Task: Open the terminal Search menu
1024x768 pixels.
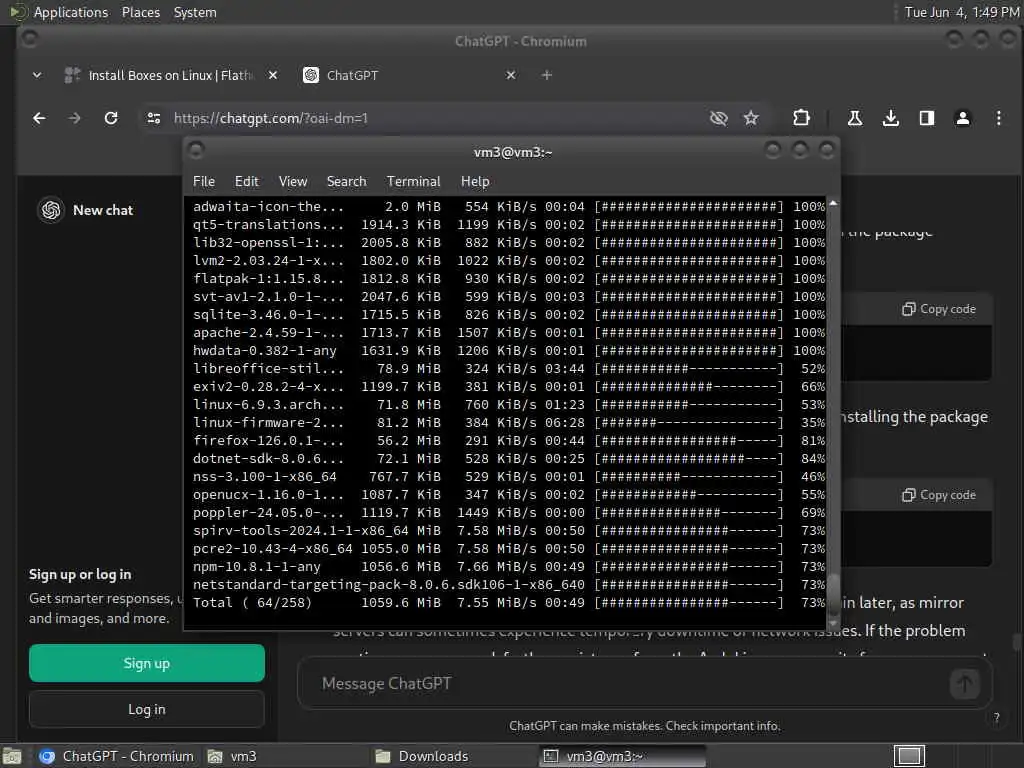Action: tap(346, 182)
